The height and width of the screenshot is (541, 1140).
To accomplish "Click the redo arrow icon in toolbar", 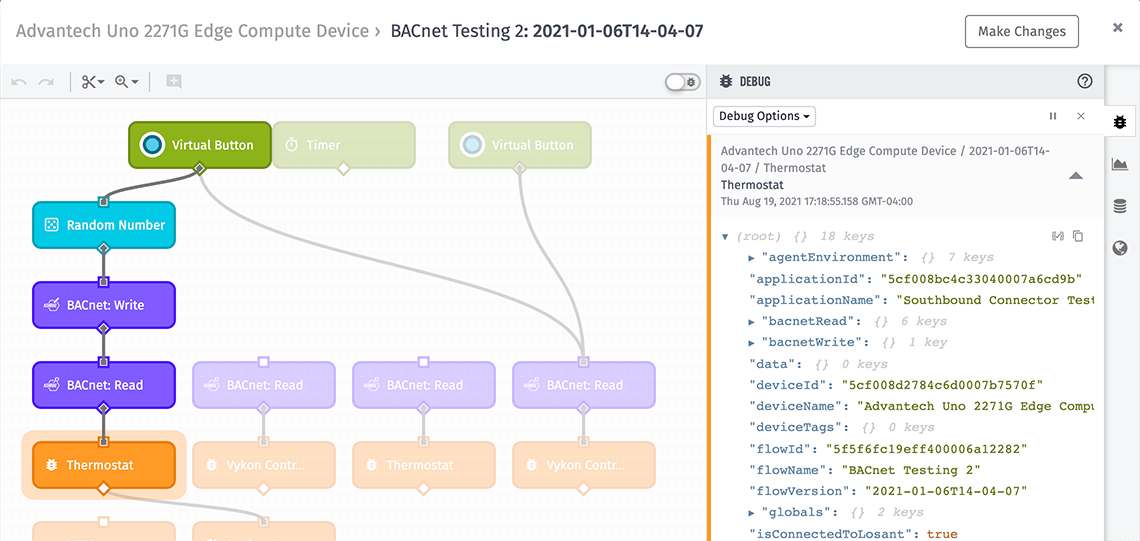I will (x=47, y=82).
